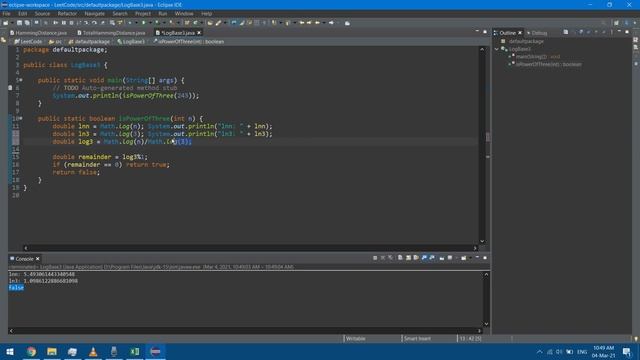Maximize the Console view
This screenshot has width=640, height=360.
click(x=485, y=258)
